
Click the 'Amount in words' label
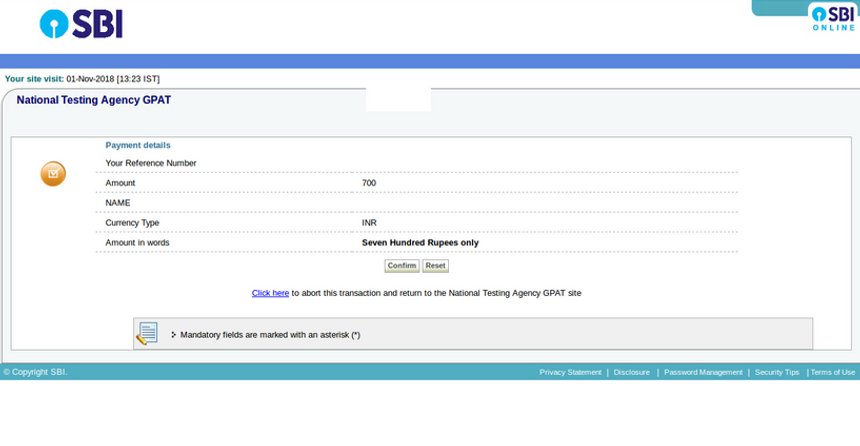[137, 242]
